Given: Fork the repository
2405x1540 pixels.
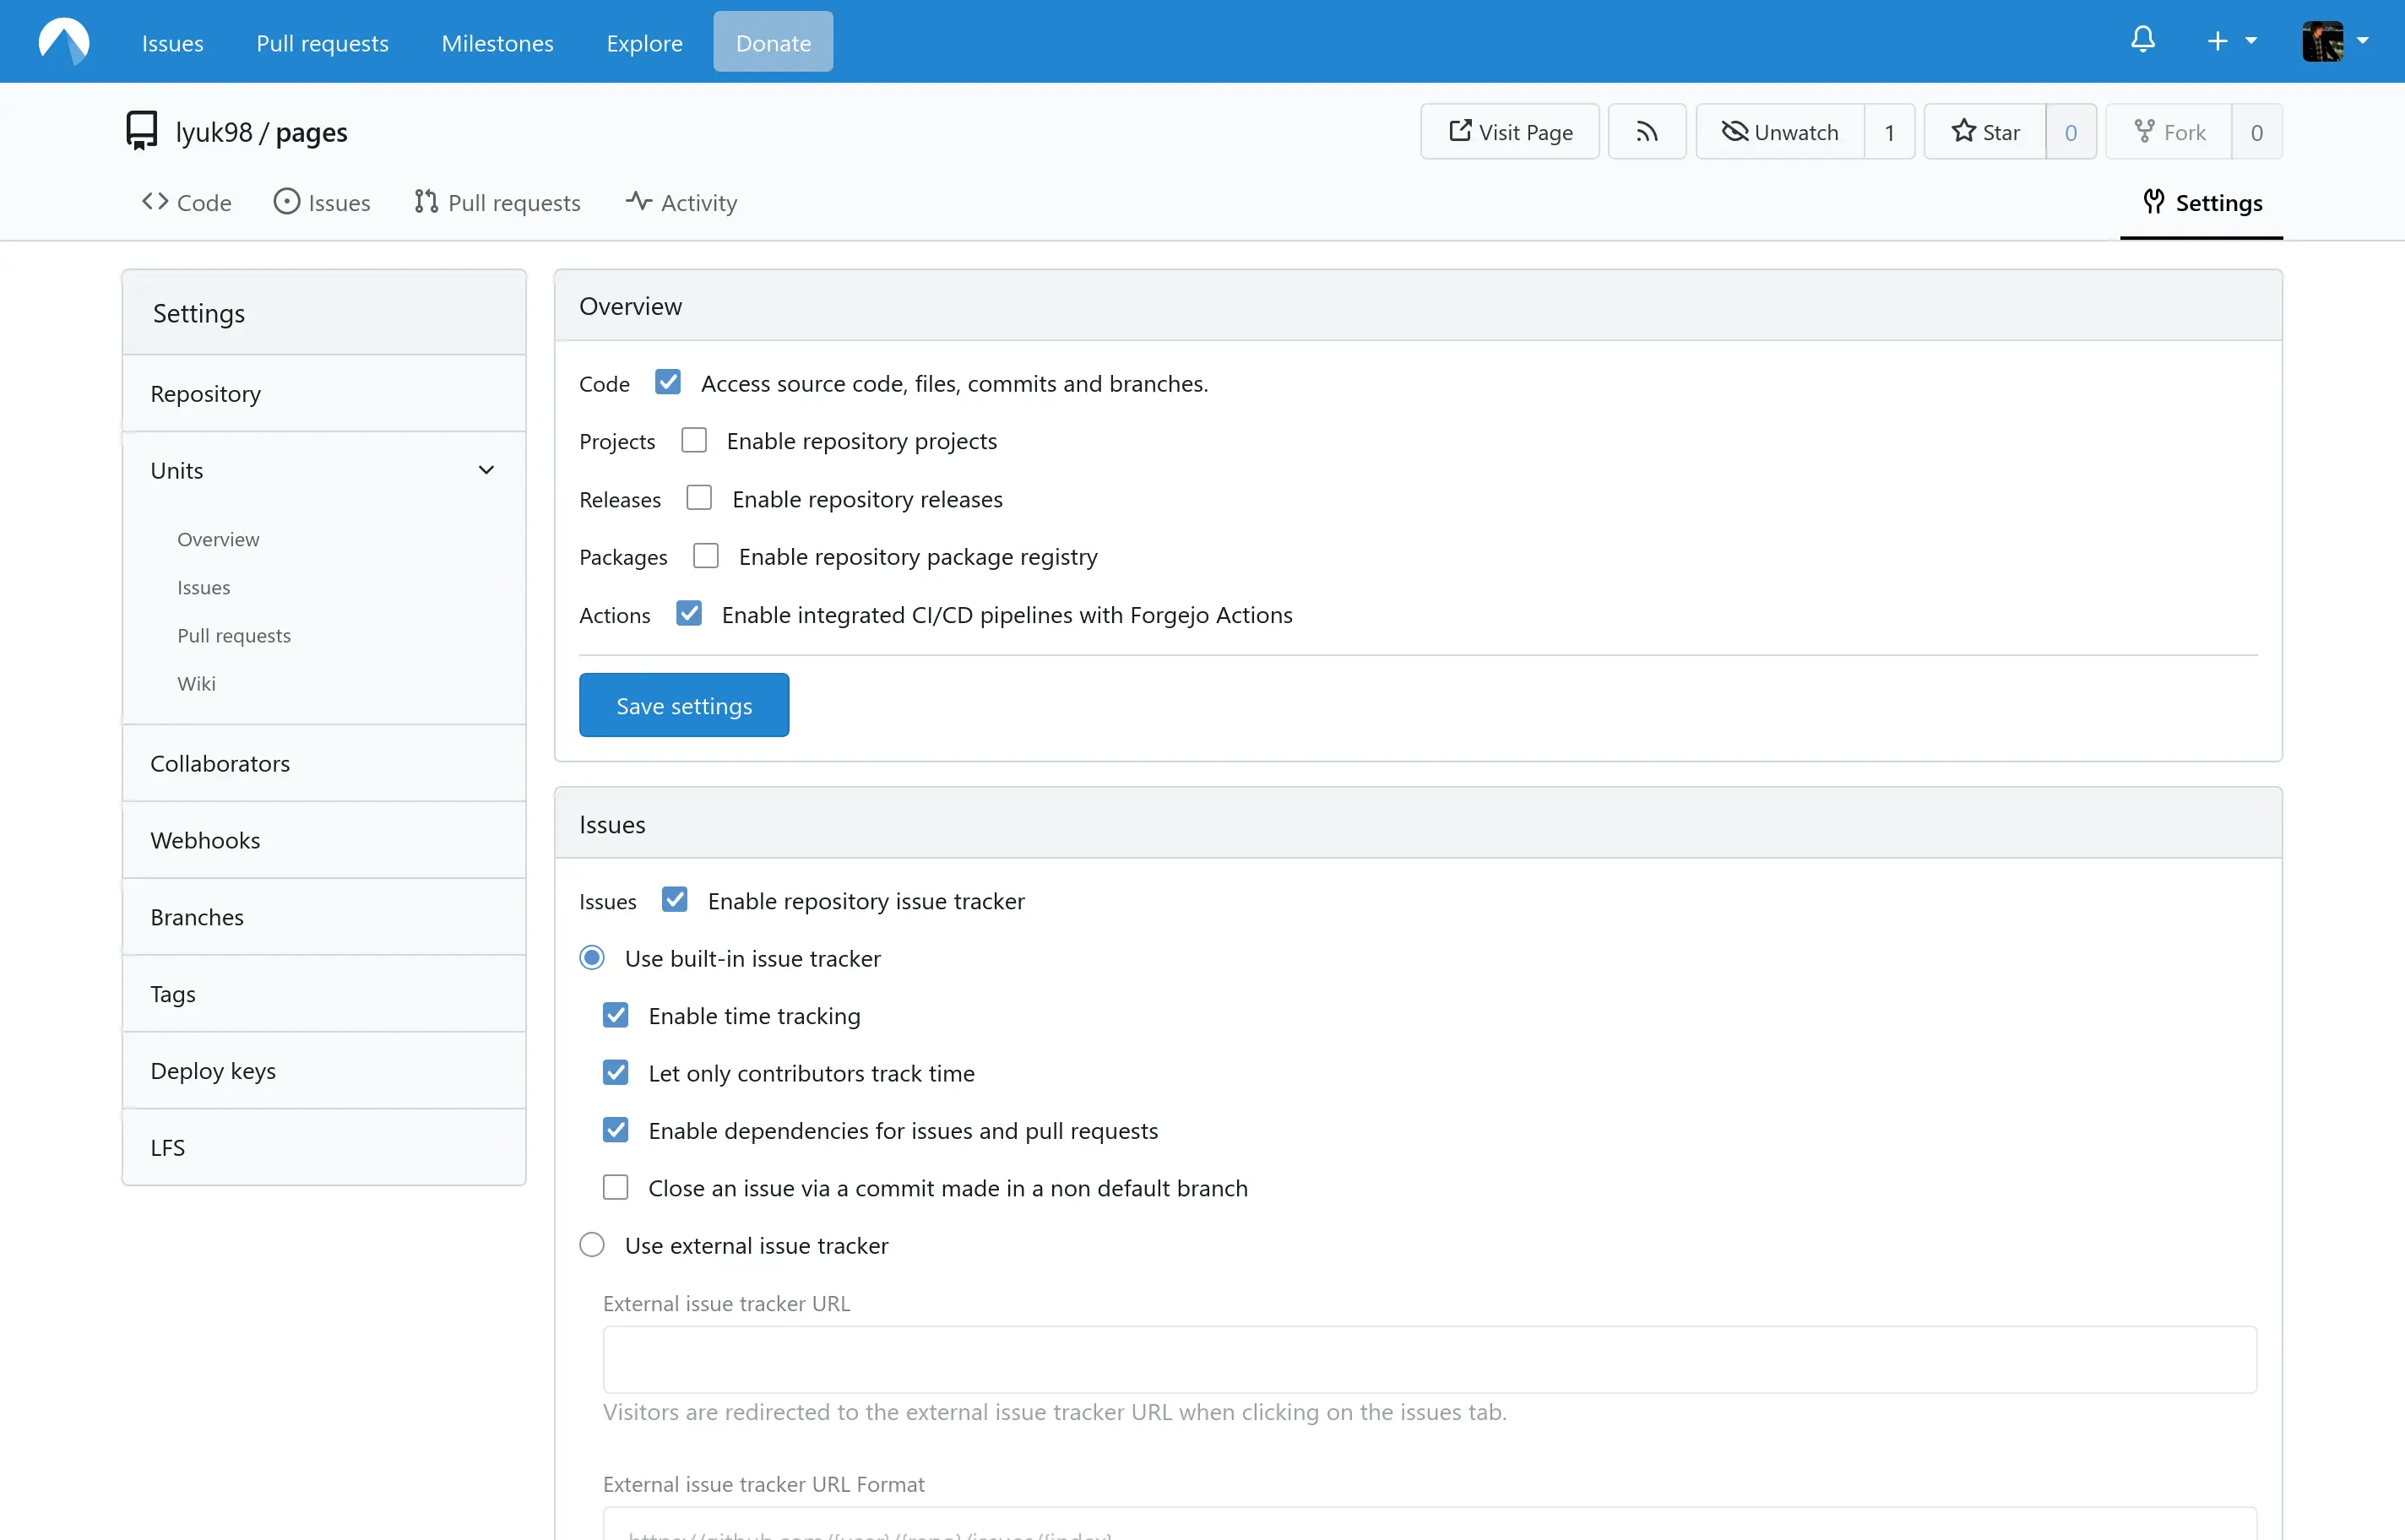Looking at the screenshot, I should [2172, 131].
